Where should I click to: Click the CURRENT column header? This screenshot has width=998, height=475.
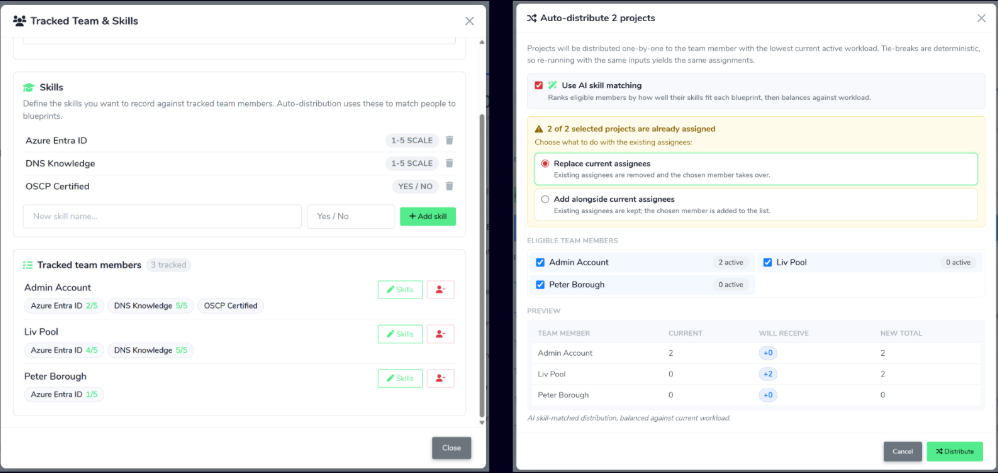pos(685,333)
